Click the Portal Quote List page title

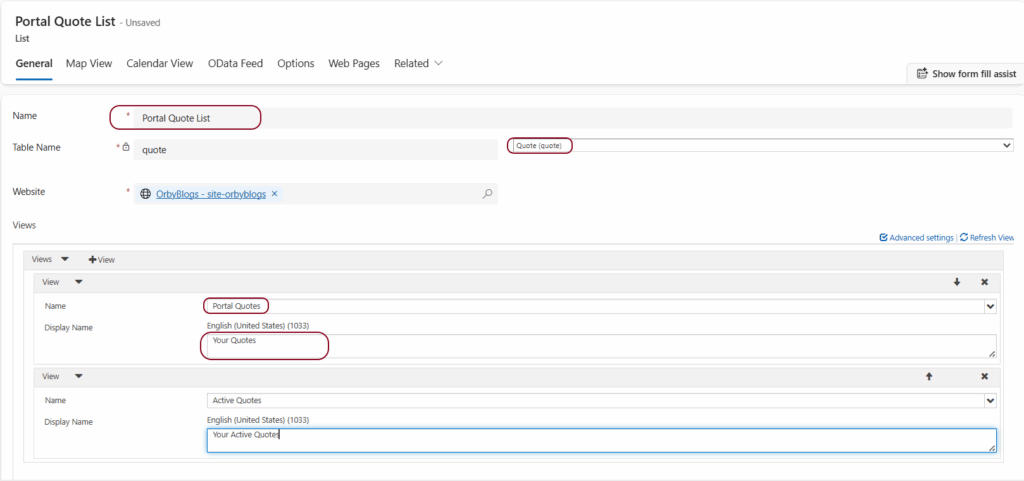point(65,22)
